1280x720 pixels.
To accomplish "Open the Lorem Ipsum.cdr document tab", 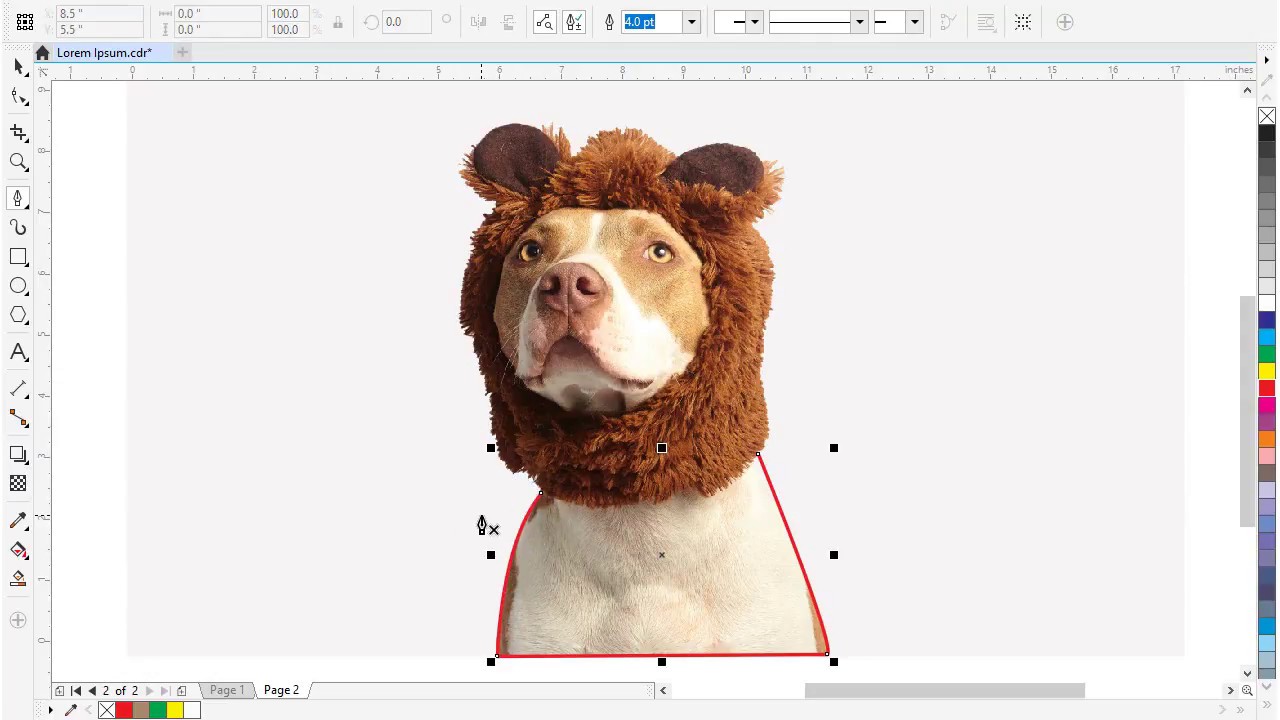I will click(104, 53).
